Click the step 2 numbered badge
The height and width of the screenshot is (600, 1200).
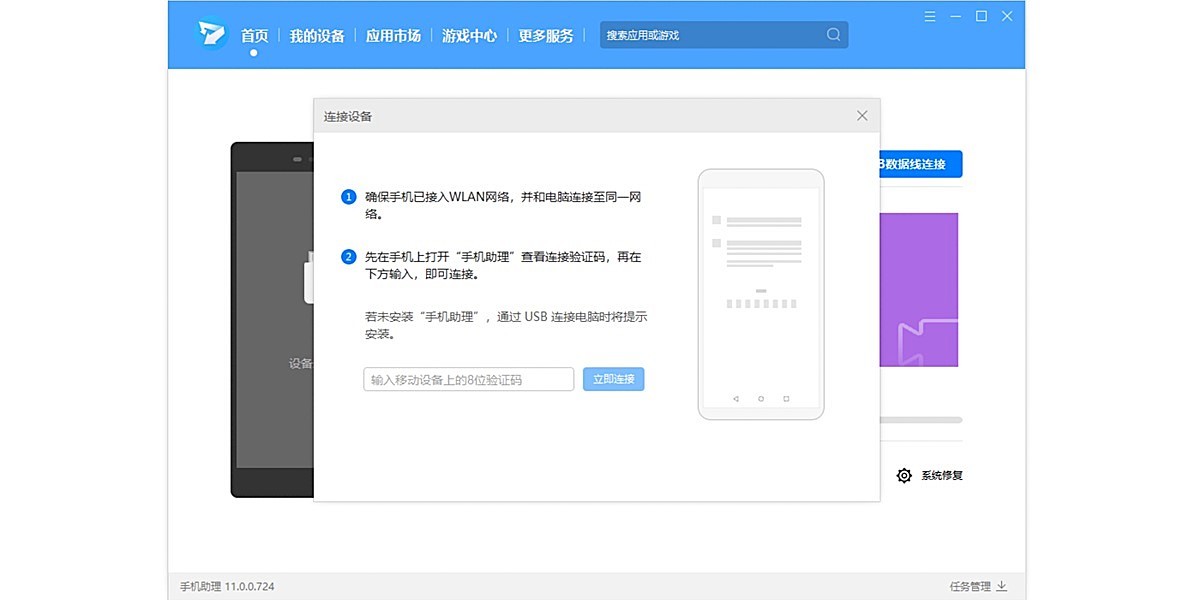click(x=348, y=256)
